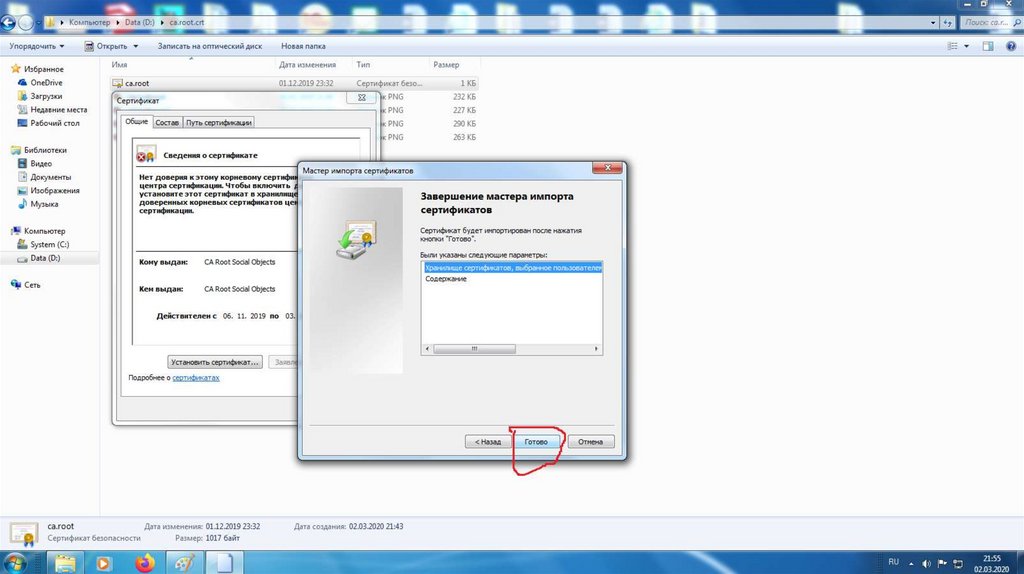Switch to the Состав tab
This screenshot has width=1024, height=574.
pos(167,123)
